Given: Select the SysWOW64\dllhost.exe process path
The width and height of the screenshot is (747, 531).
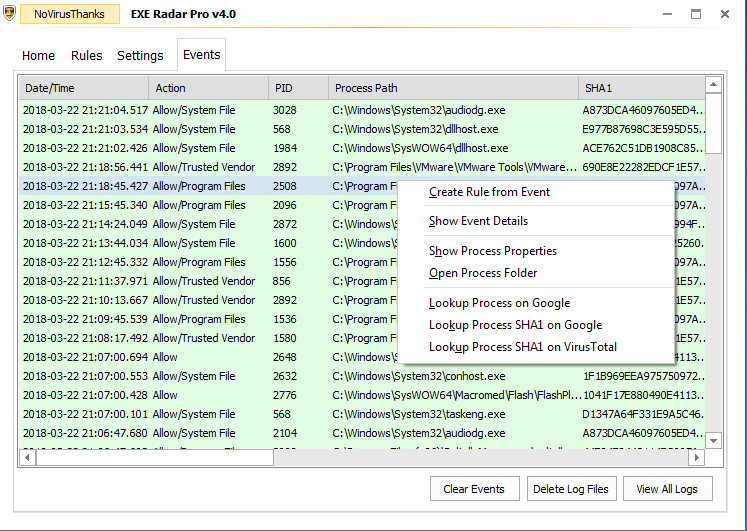Looking at the screenshot, I should (420, 148).
